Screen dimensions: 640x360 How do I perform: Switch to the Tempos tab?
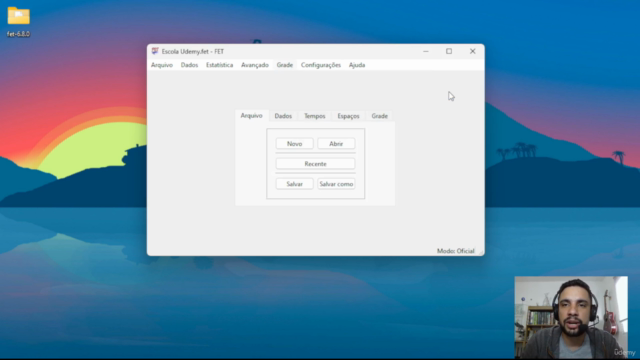click(315, 116)
